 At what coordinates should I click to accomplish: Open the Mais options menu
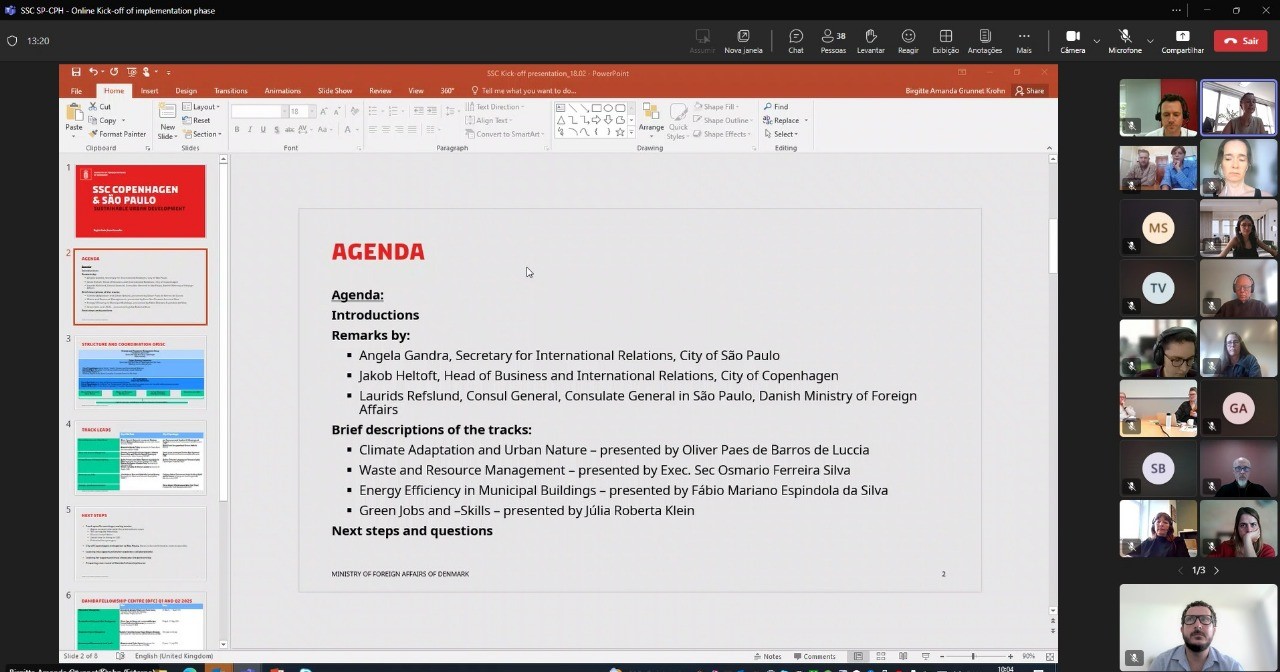(1024, 40)
